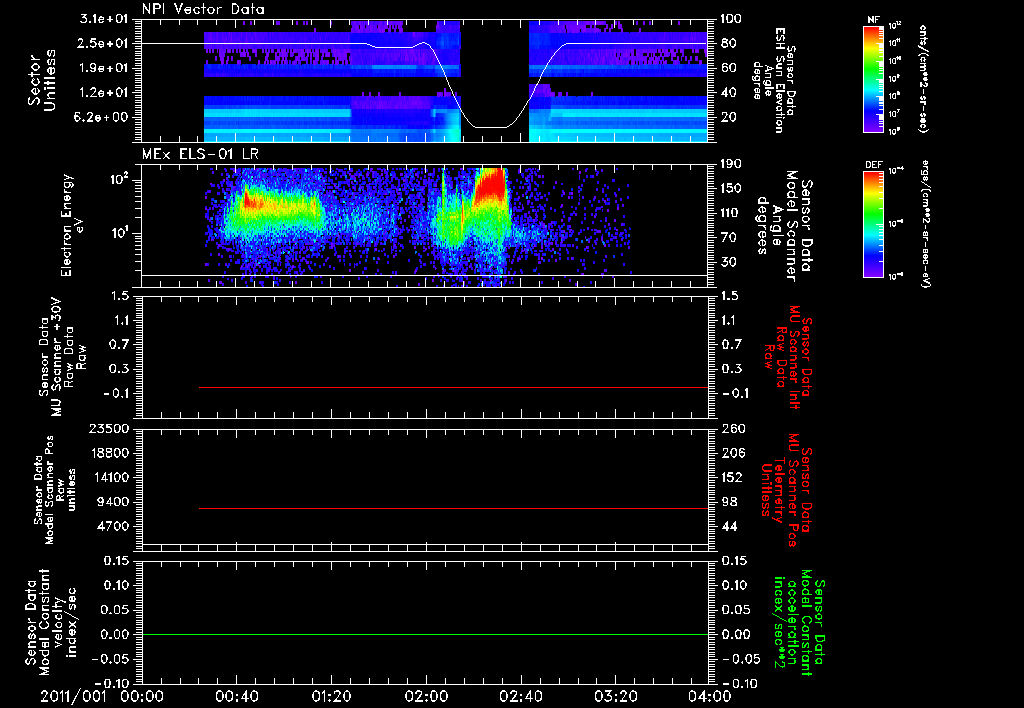
Task: Click the green 'Model Constant acceleration' title
Action: [x=799, y=624]
